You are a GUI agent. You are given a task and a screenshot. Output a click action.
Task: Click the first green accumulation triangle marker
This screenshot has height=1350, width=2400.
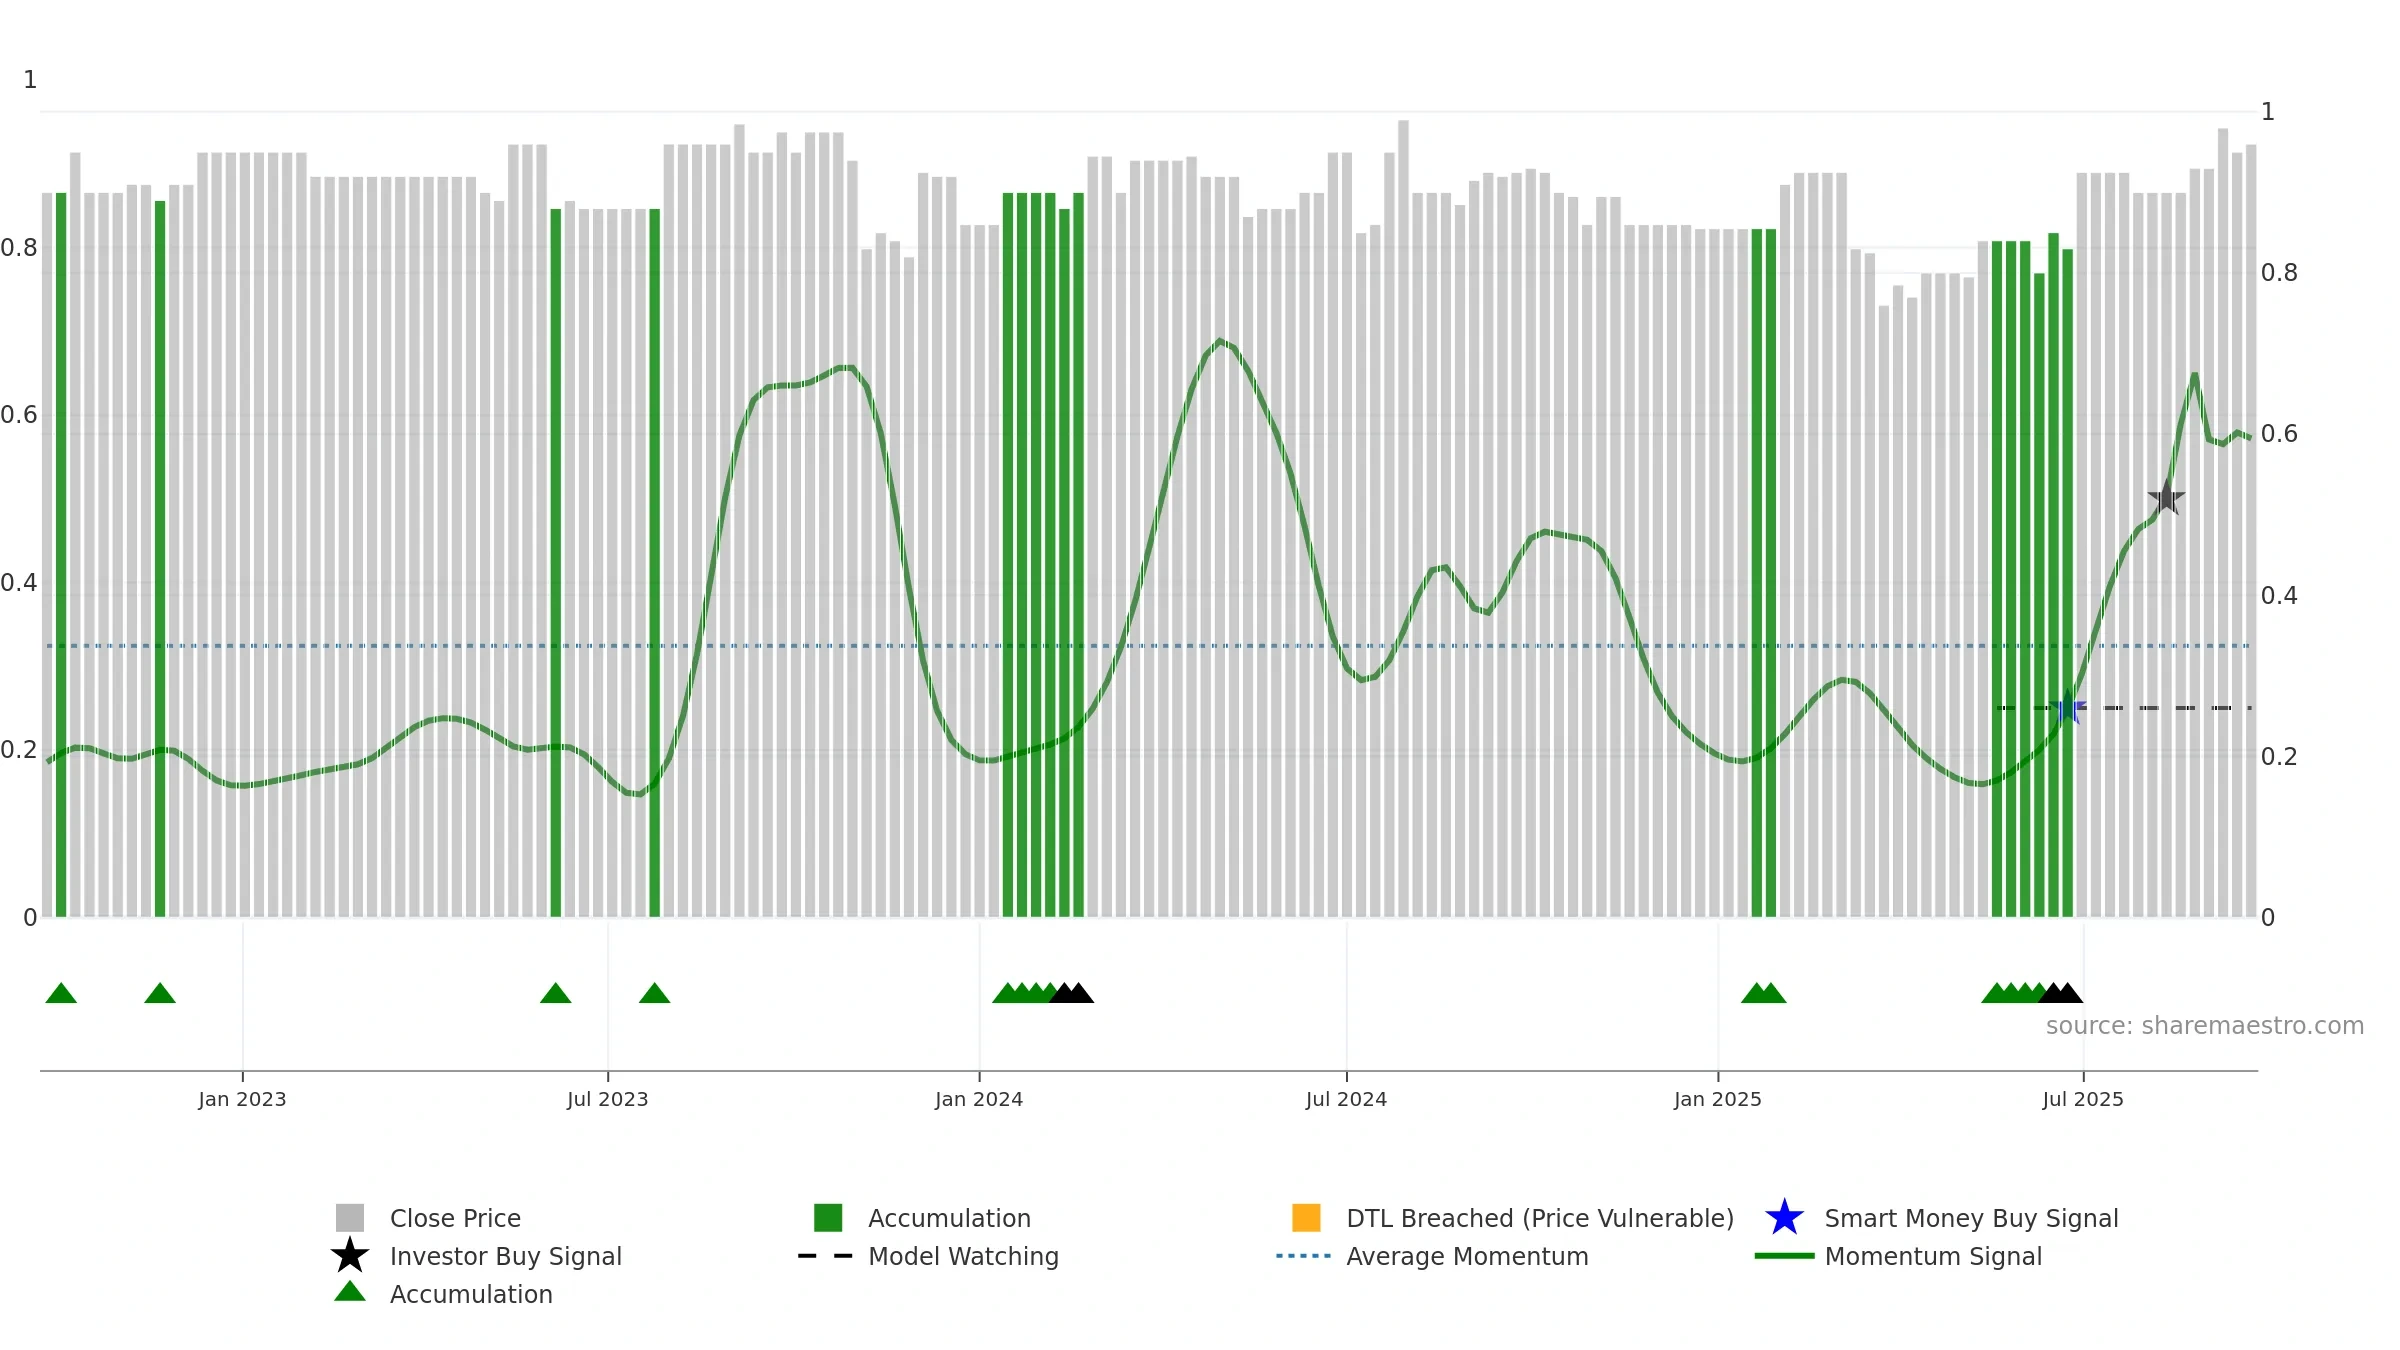[61, 993]
